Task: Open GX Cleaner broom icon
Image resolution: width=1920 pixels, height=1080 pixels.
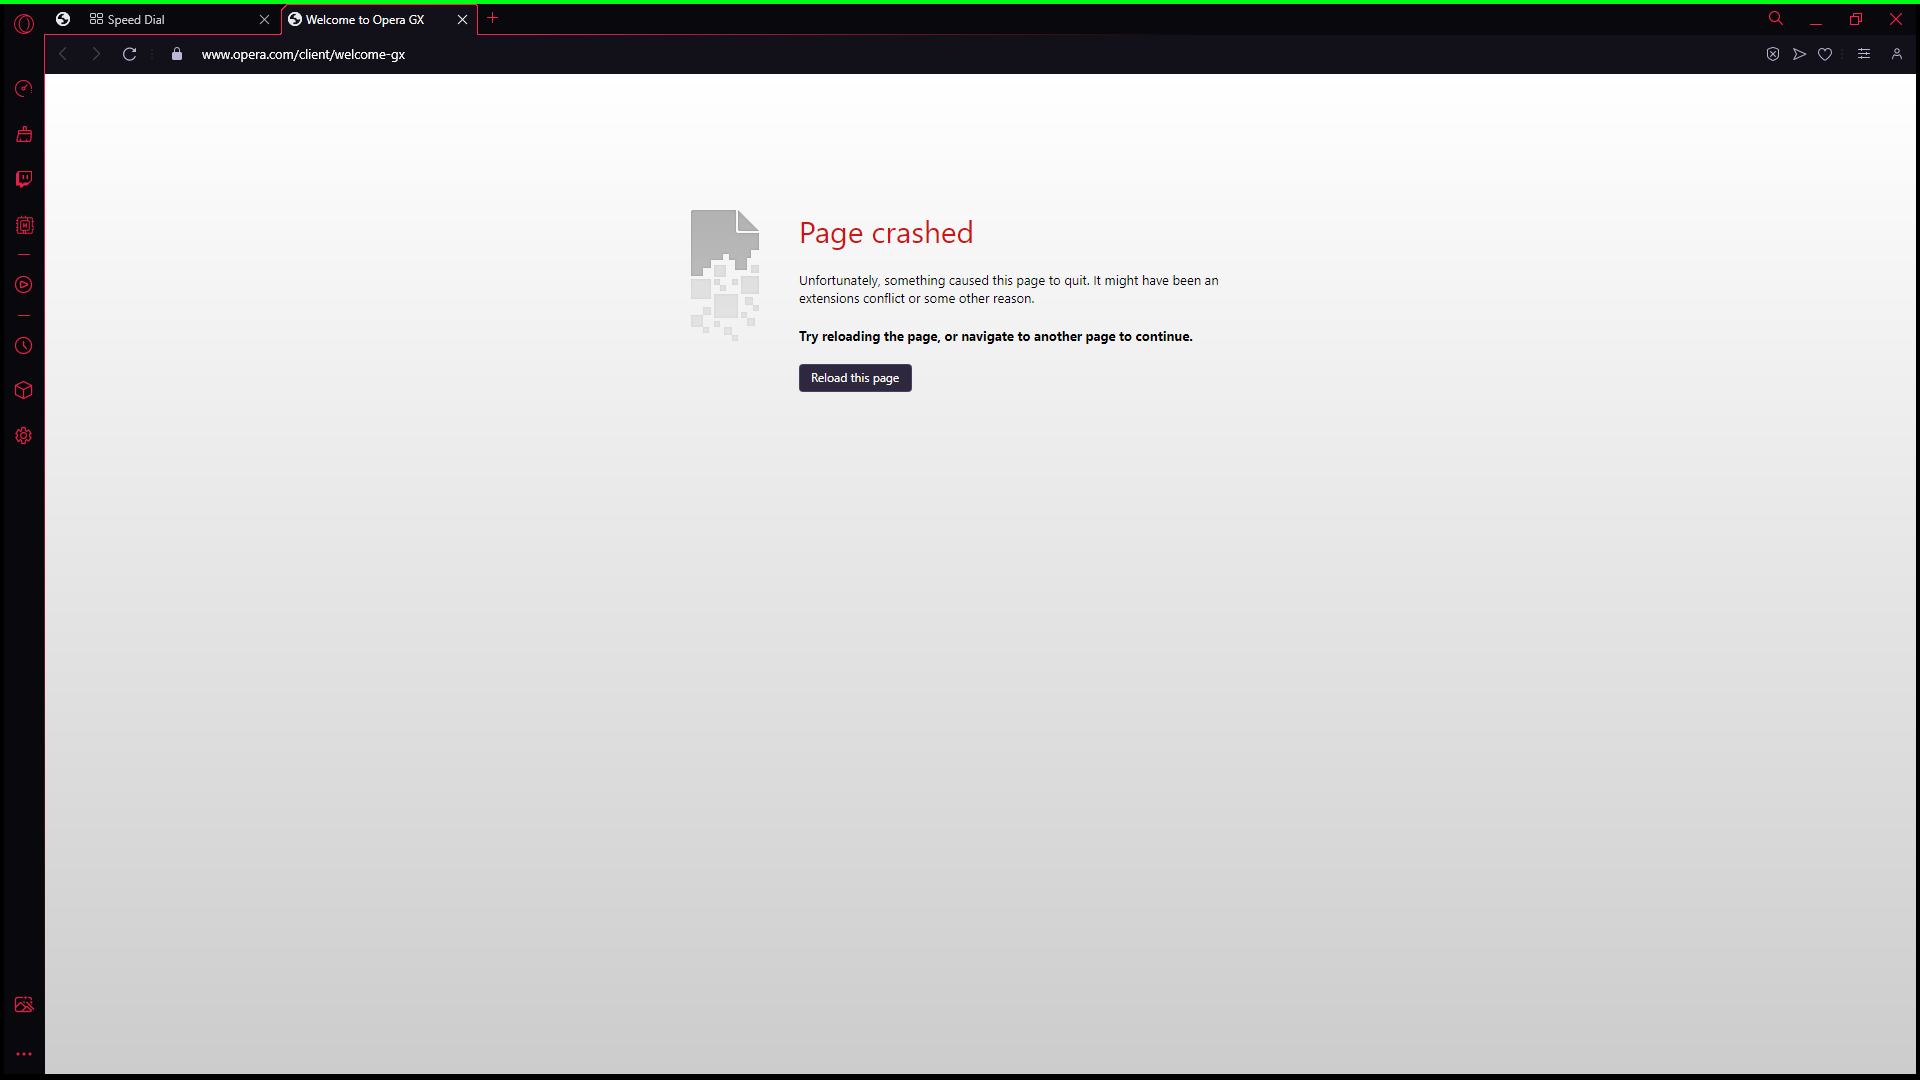Action: tap(24, 134)
